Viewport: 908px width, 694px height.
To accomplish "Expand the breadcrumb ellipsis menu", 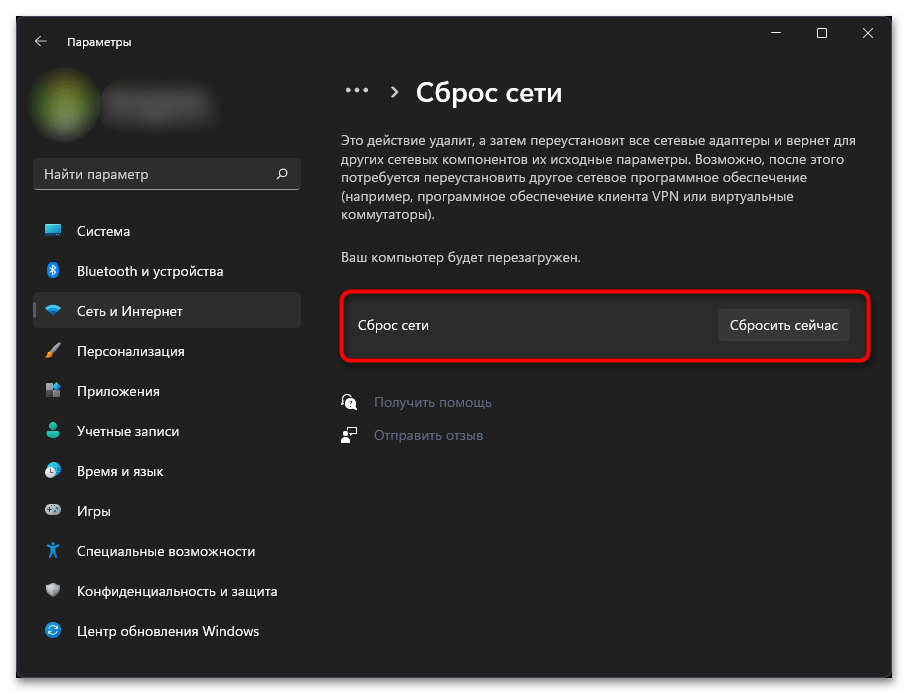I will point(356,91).
